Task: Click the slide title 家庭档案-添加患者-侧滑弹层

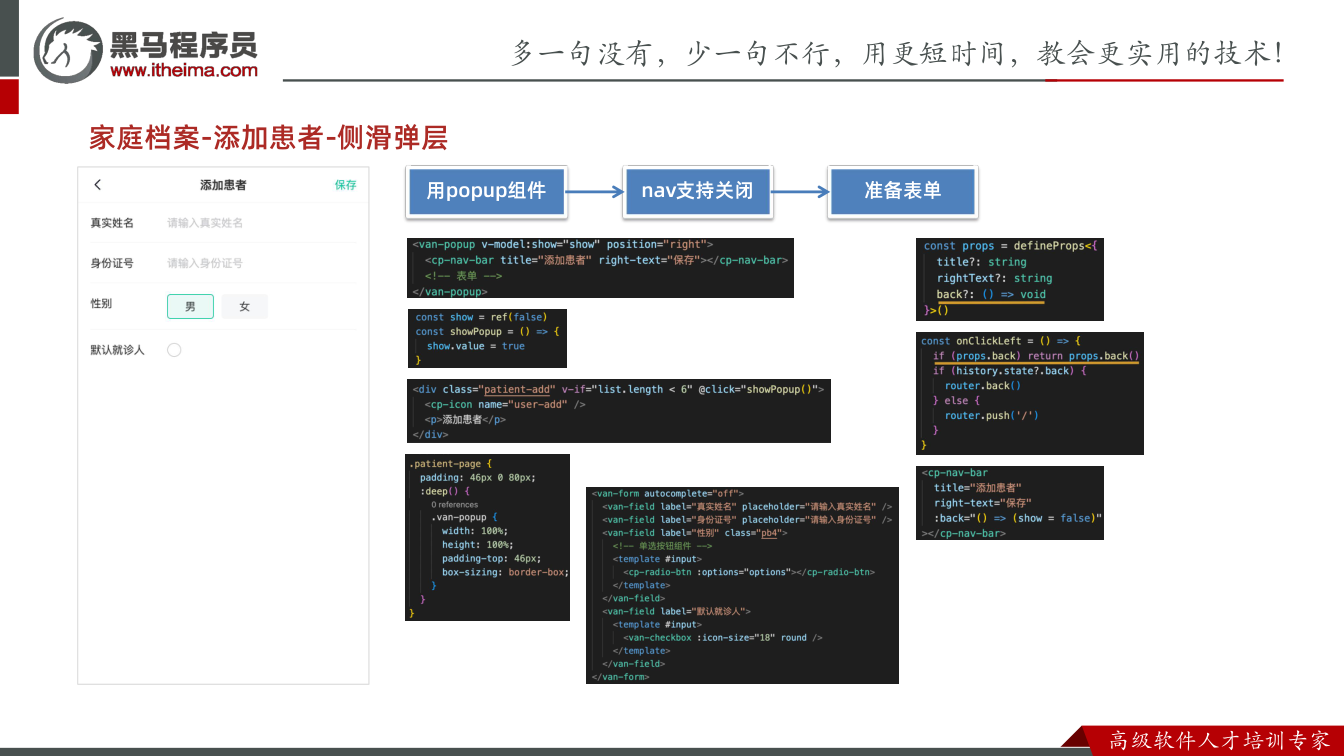Action: tap(268, 138)
